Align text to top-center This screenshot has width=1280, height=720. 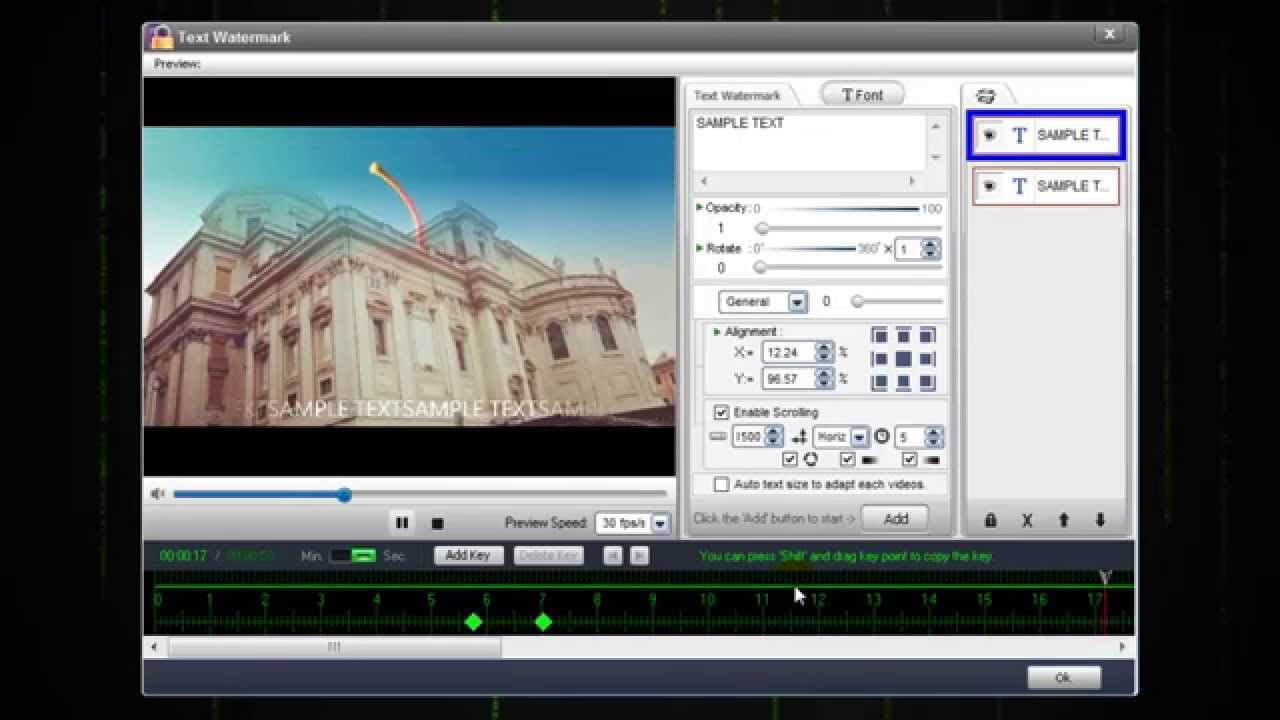(x=903, y=335)
